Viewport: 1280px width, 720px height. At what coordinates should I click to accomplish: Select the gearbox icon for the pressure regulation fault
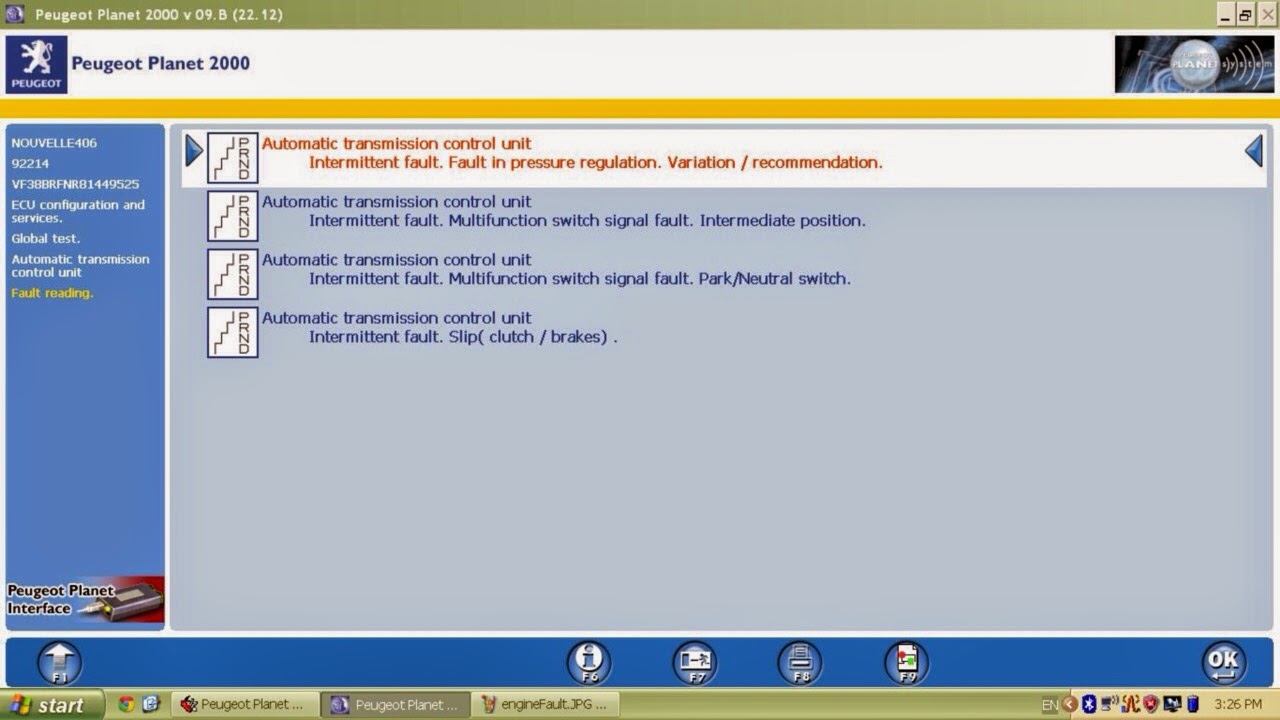(x=233, y=158)
